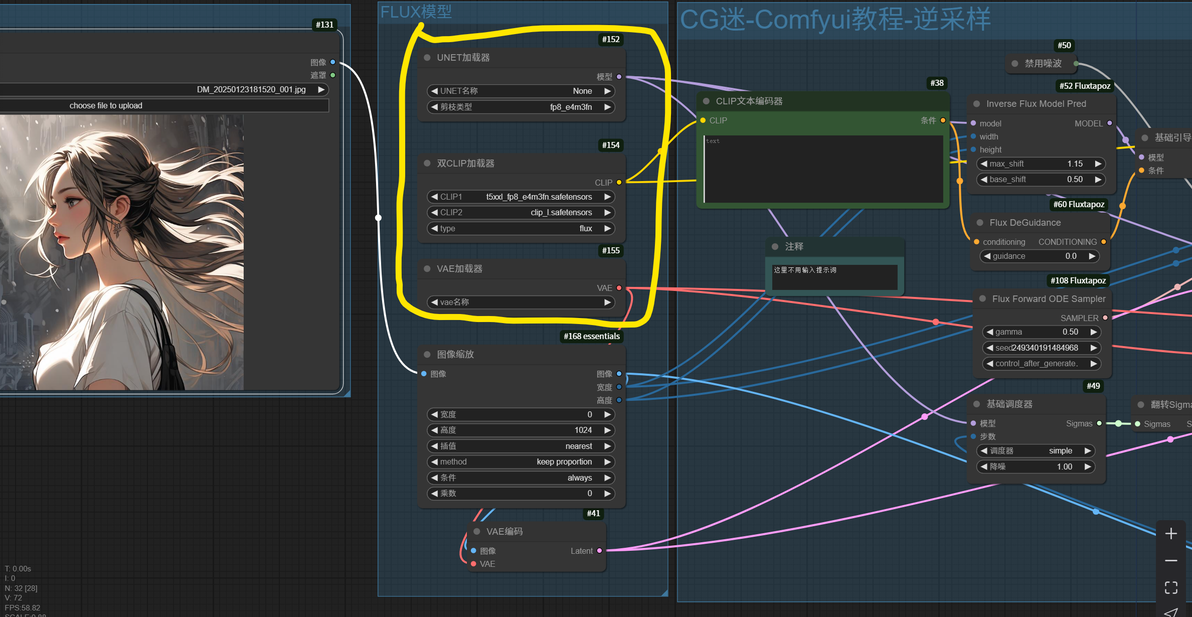Click choose file to upload button

tap(106, 106)
